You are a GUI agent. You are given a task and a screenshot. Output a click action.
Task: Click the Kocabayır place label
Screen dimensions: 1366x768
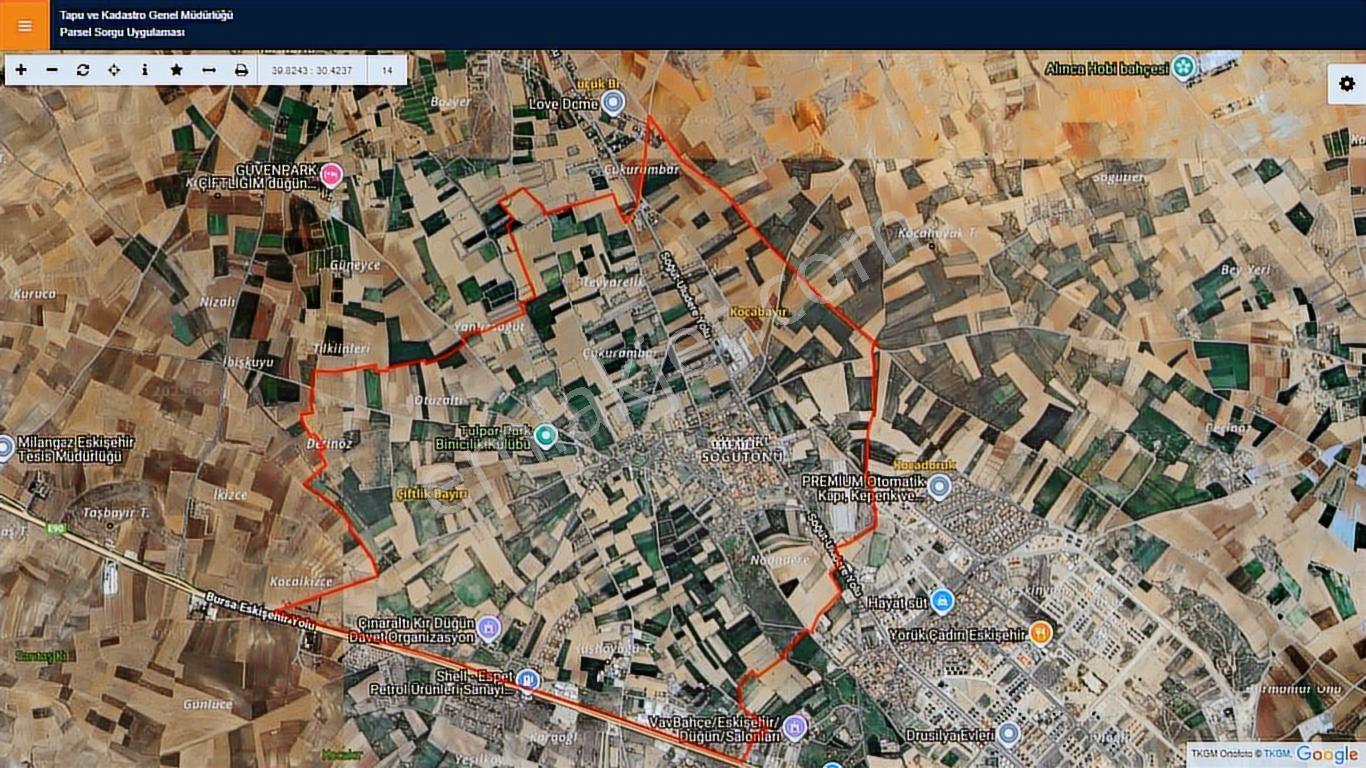[759, 312]
